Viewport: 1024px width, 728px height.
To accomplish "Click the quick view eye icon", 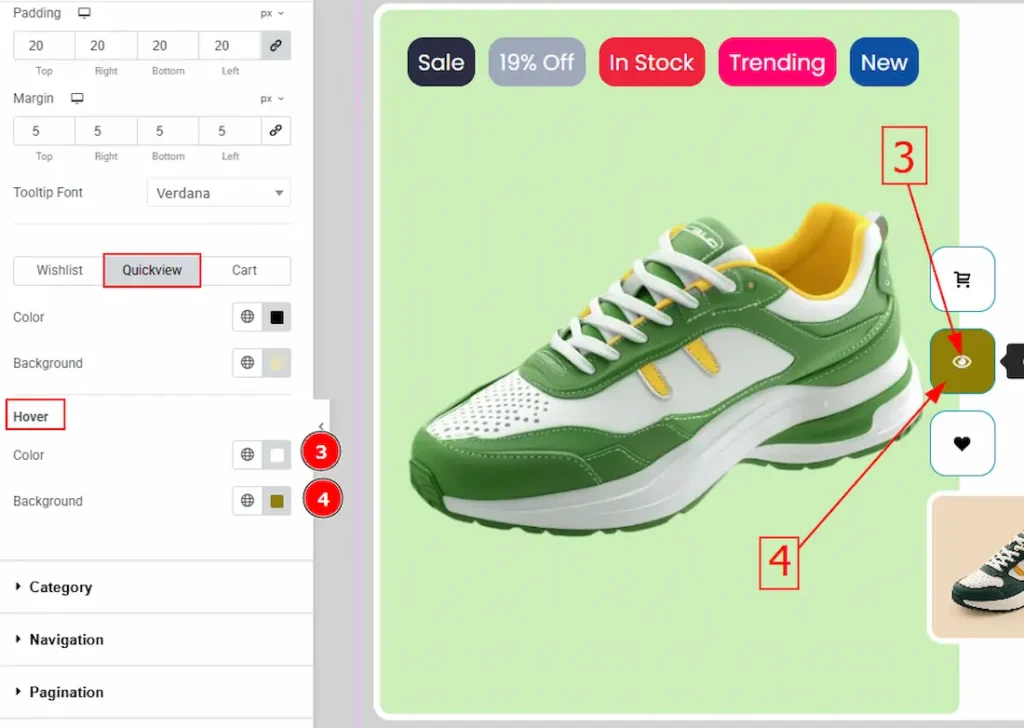I will [x=962, y=362].
